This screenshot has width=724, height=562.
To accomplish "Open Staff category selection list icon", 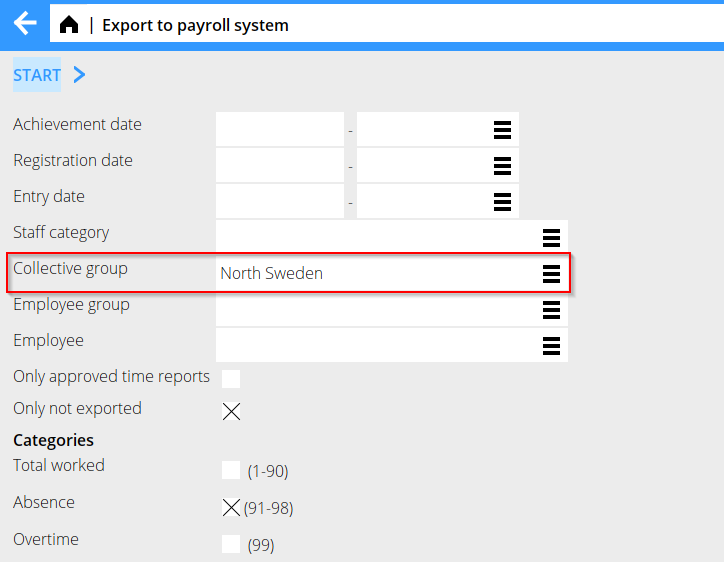I will coord(550,238).
